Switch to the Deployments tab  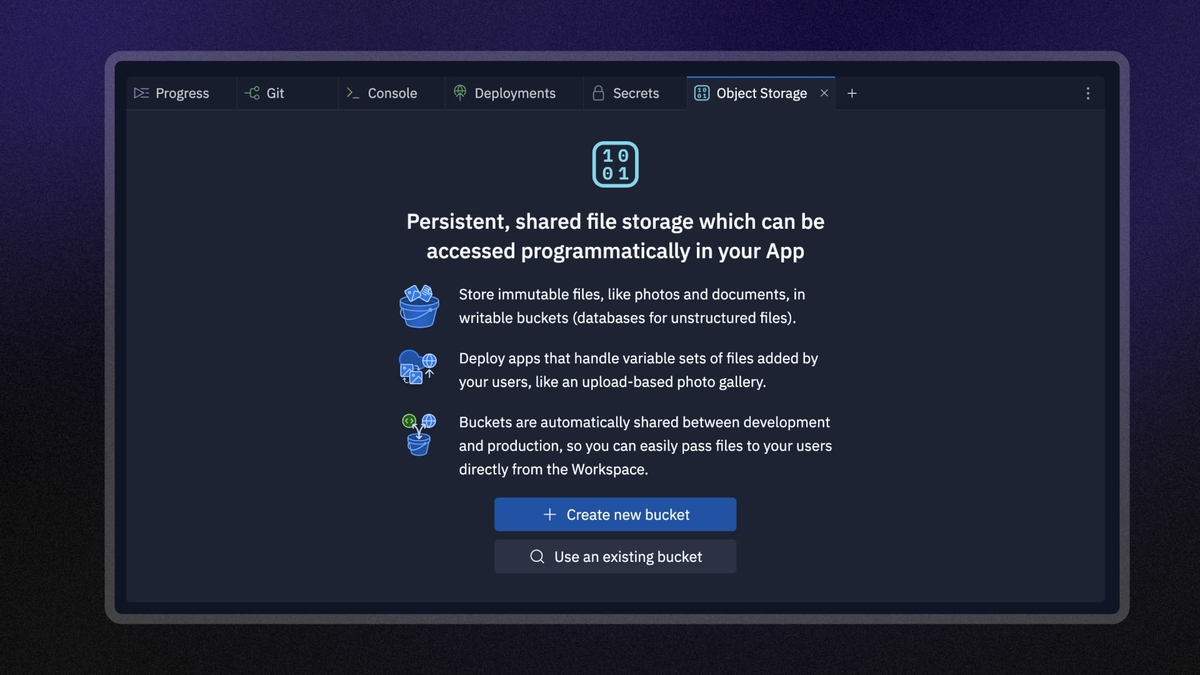(506, 92)
